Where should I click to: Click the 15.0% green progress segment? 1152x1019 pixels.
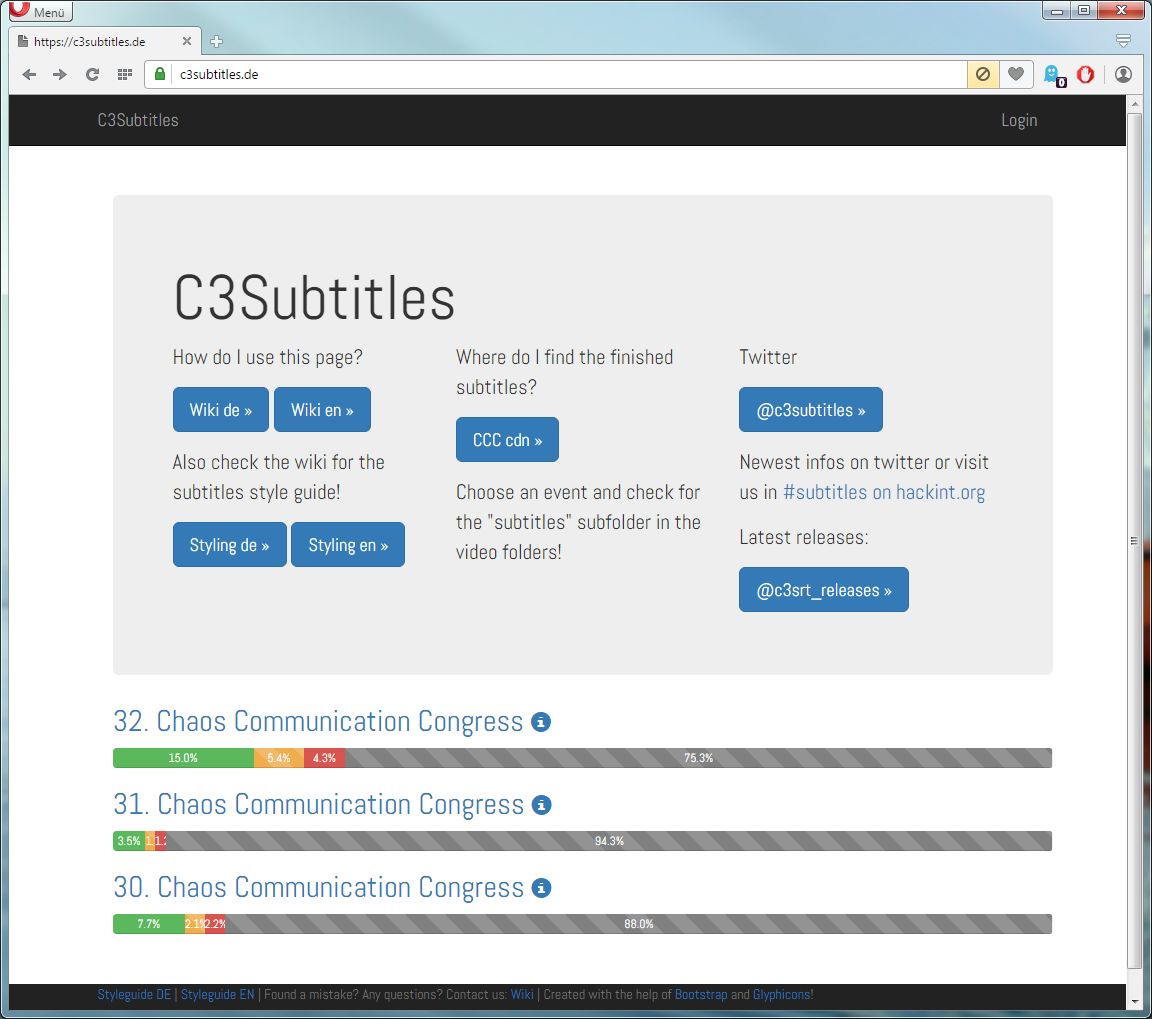pyautogui.click(x=183, y=757)
